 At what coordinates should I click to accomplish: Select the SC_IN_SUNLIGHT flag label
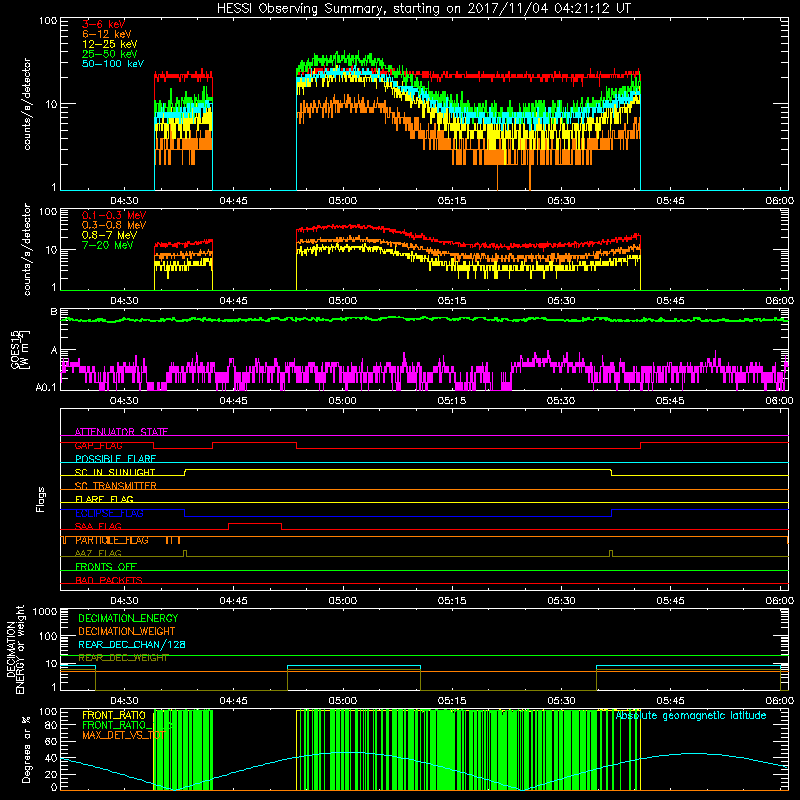tap(115, 472)
